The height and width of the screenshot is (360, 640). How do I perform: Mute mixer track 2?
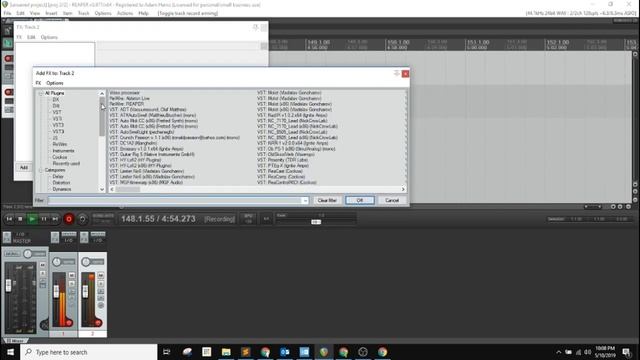(100, 276)
